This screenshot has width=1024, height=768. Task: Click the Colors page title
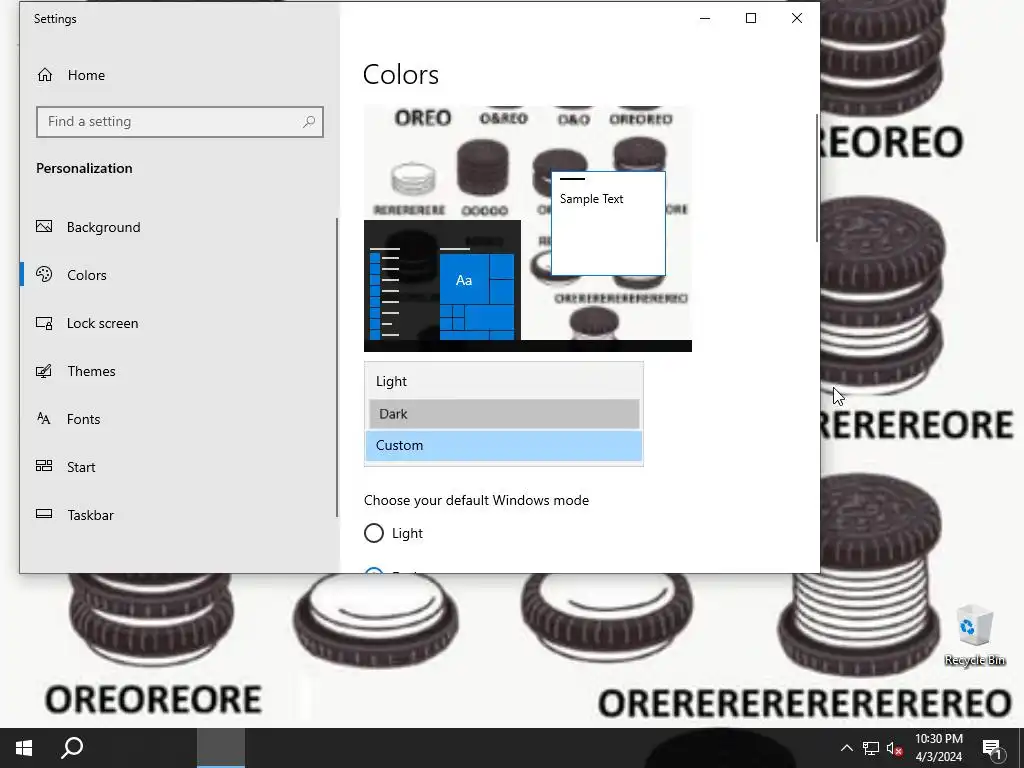click(401, 74)
